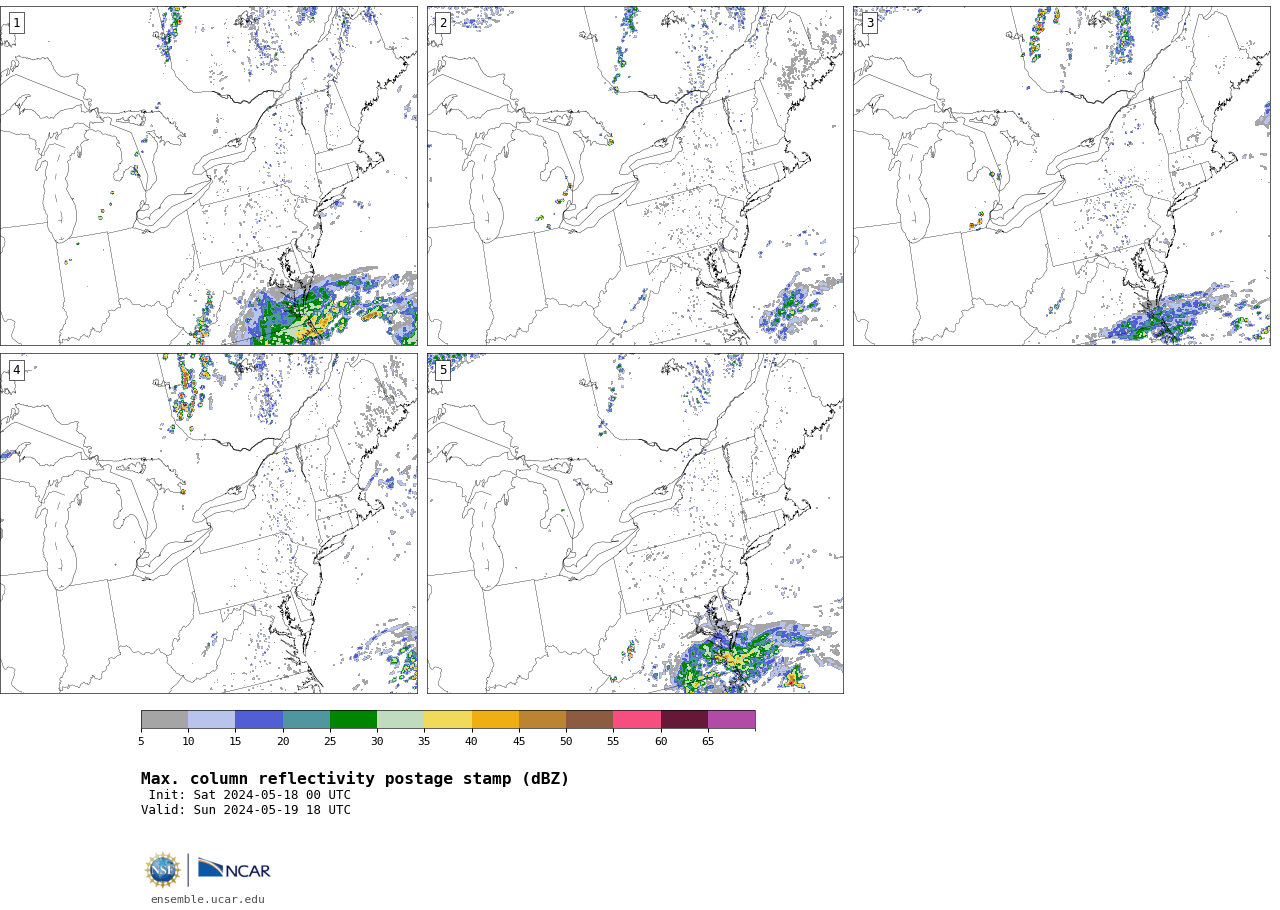Click the number 4 panel label
The width and height of the screenshot is (1280, 910).
16,370
